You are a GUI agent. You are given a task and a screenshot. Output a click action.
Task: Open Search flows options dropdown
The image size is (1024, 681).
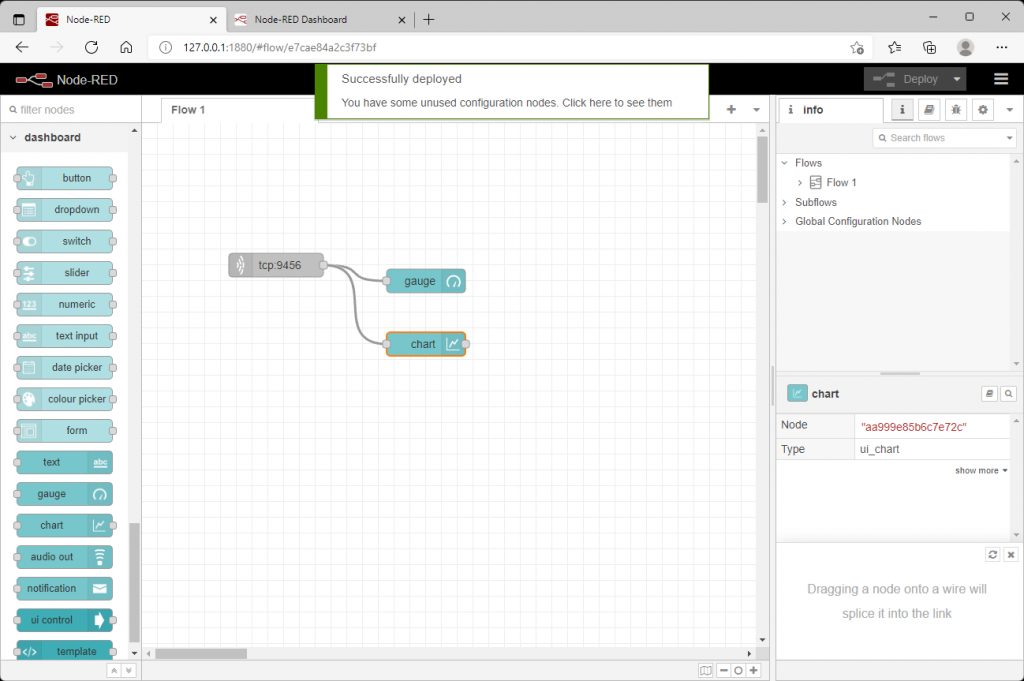[x=1010, y=138]
